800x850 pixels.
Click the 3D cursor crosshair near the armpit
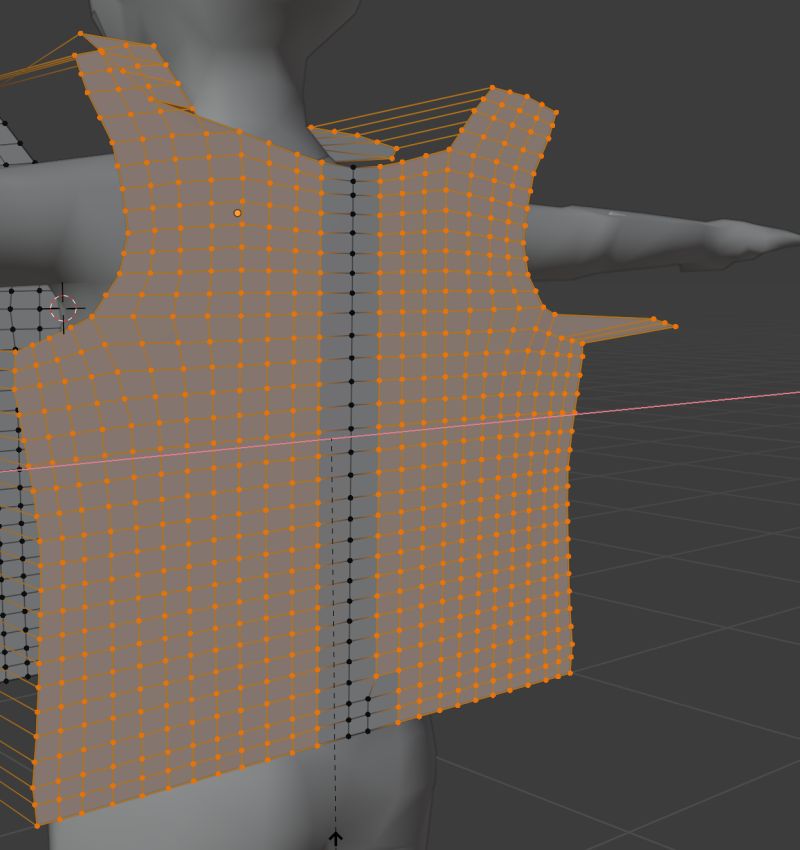pos(63,308)
